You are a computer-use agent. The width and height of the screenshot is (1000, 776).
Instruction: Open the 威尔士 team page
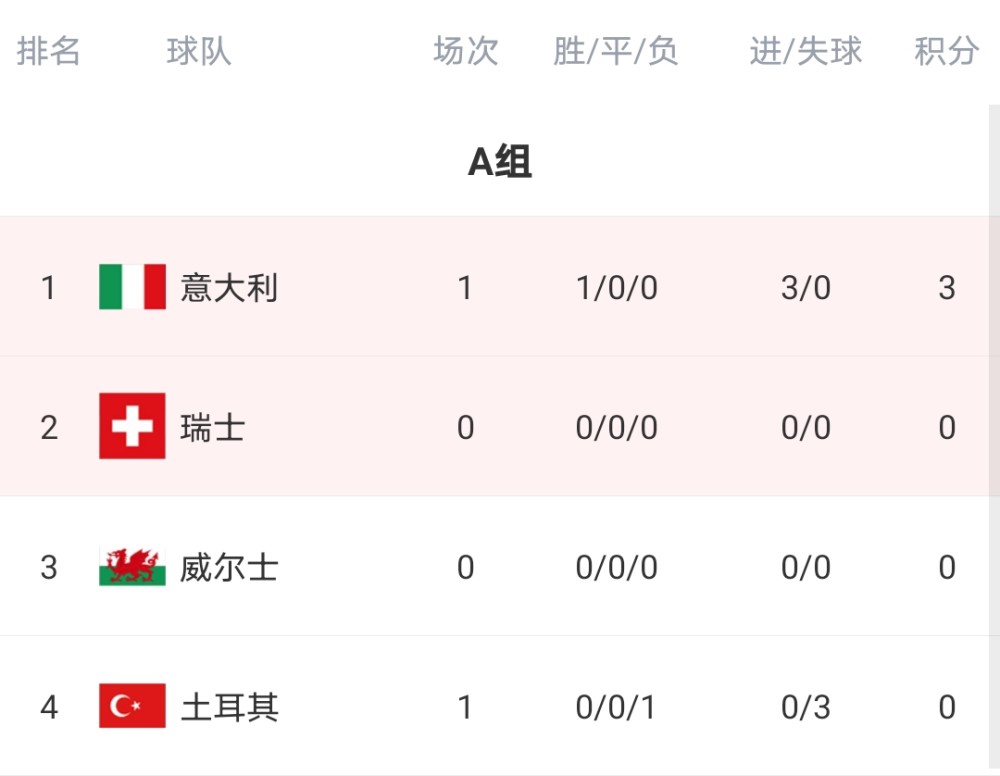pos(229,567)
